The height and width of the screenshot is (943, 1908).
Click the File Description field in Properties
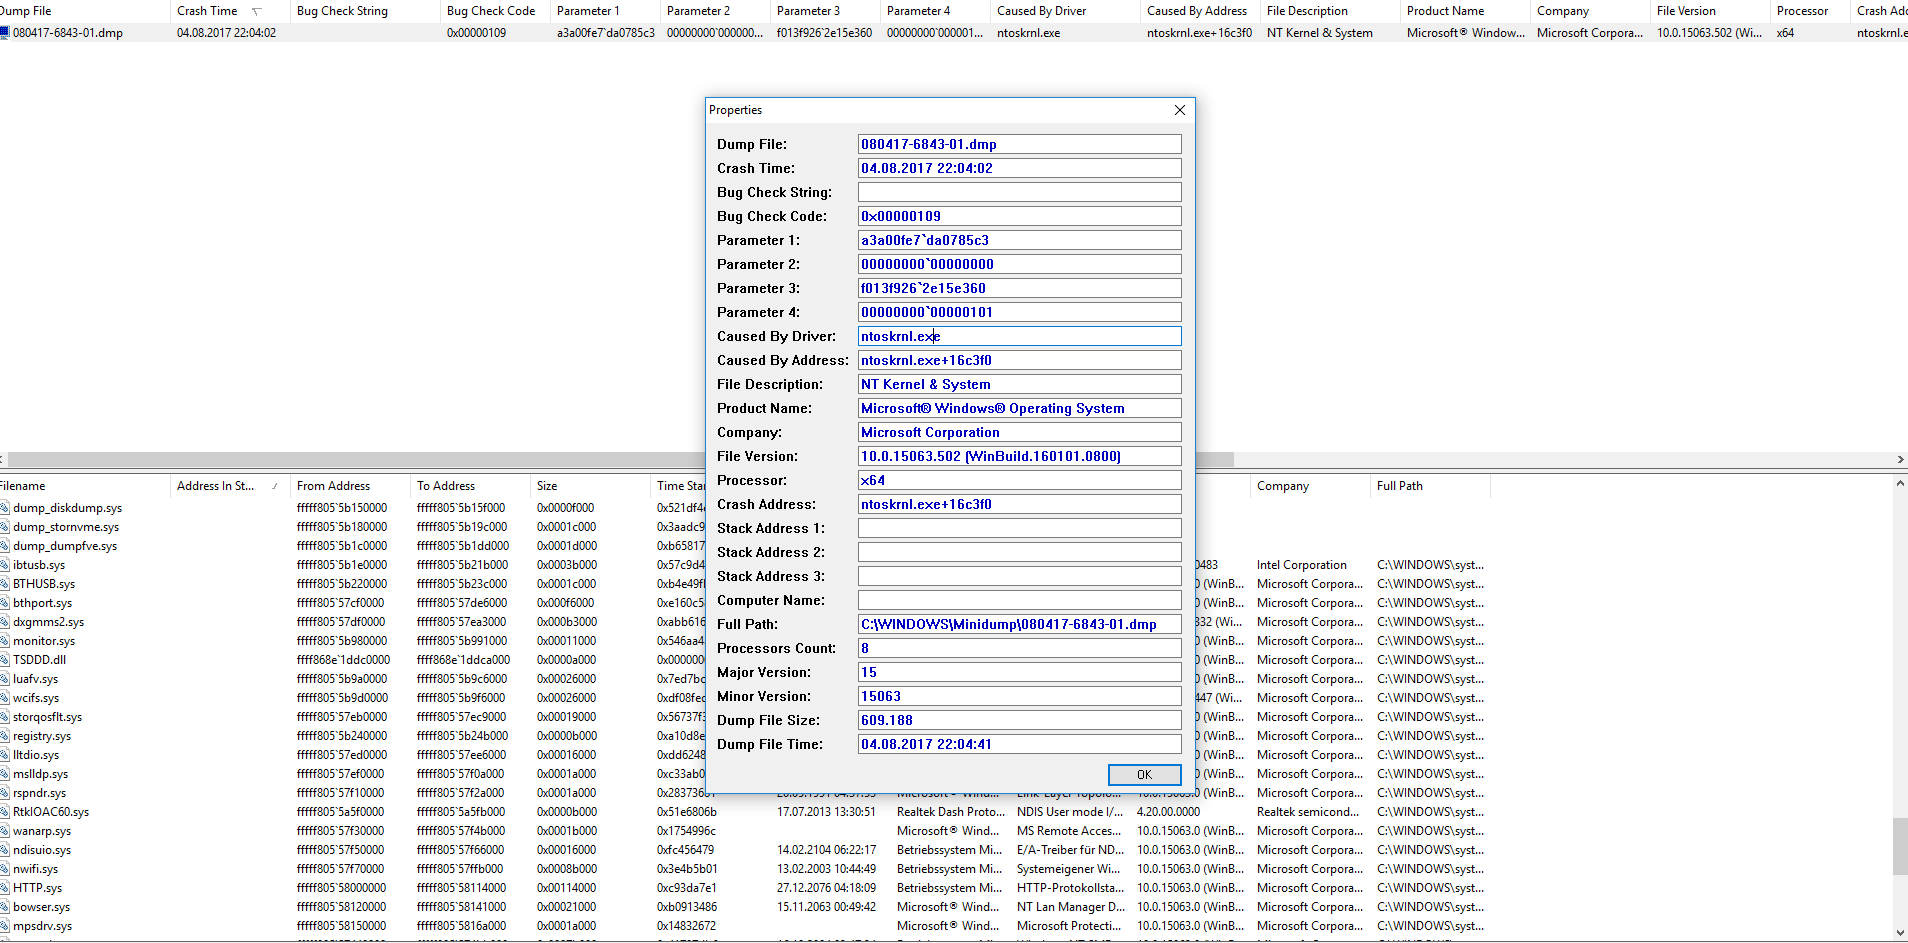click(1019, 384)
